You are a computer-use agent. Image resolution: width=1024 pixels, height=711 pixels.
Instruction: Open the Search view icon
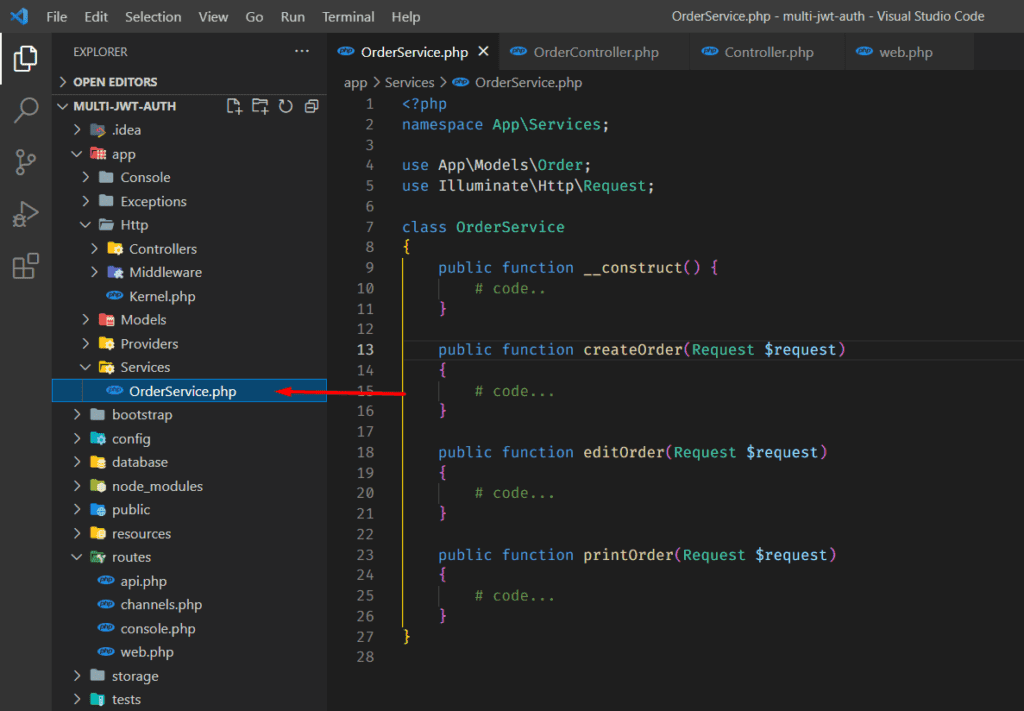(x=25, y=110)
